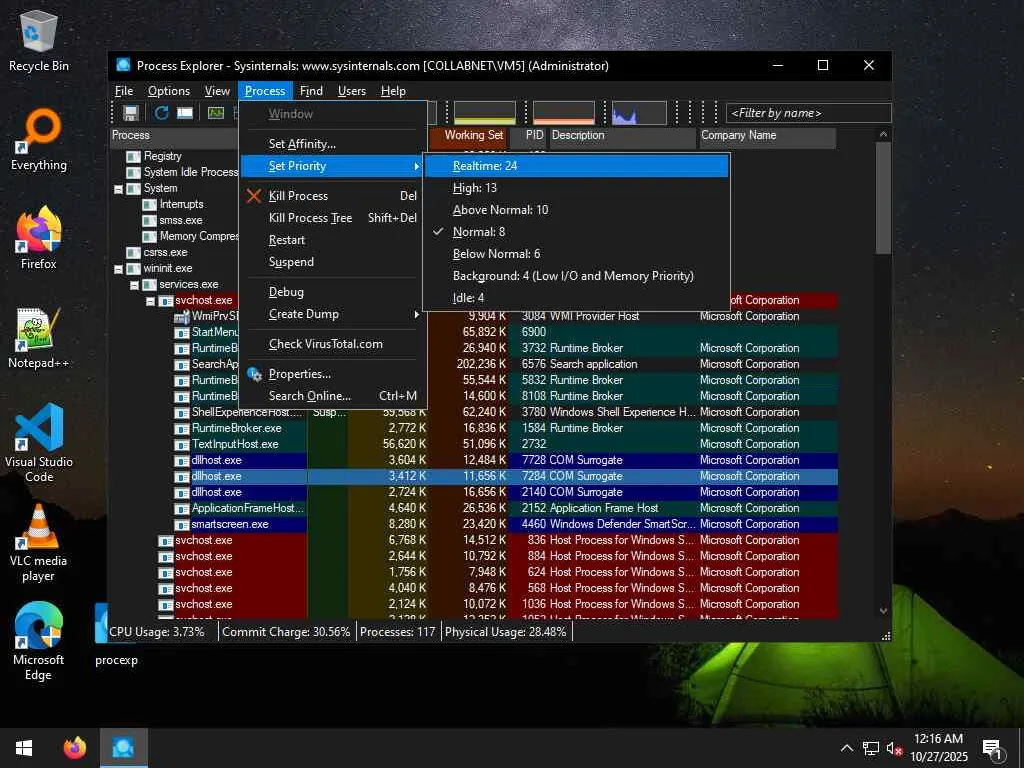Sort by the Company Name column header
This screenshot has width=1024, height=768.
tap(767, 135)
